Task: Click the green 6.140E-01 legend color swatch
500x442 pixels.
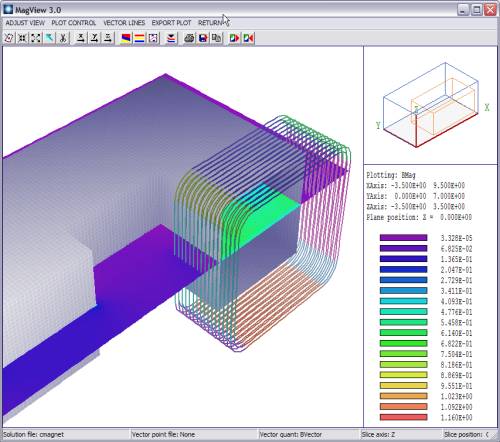Action: pos(403,333)
